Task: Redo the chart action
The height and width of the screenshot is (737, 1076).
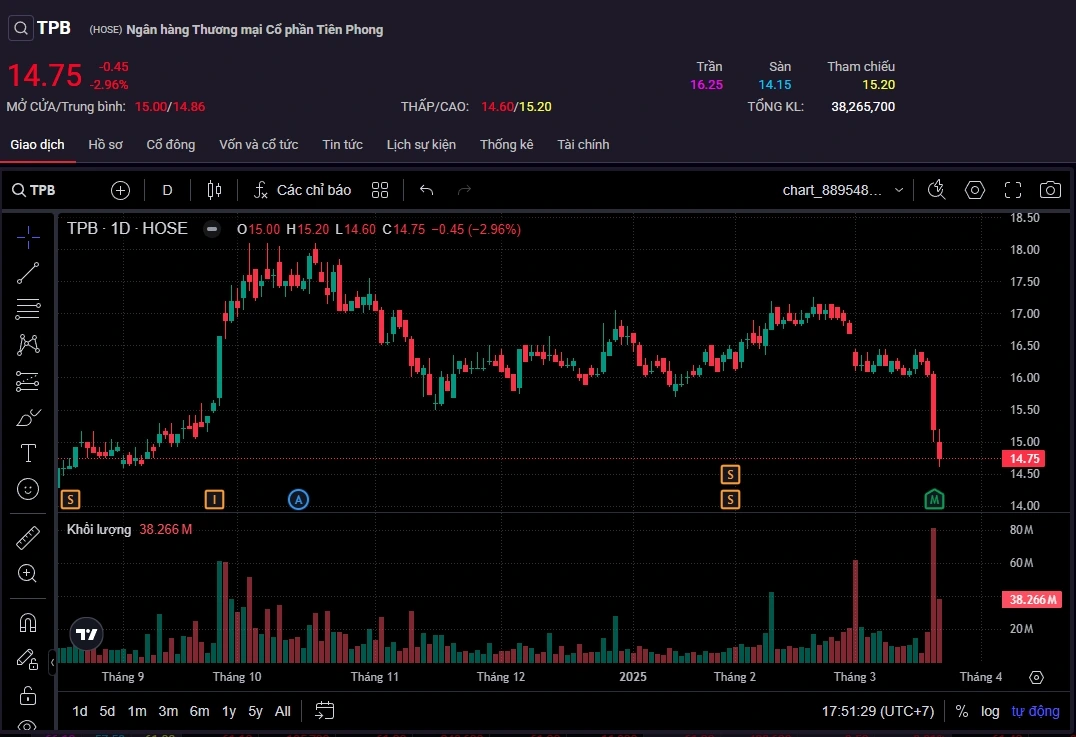Action: point(465,190)
